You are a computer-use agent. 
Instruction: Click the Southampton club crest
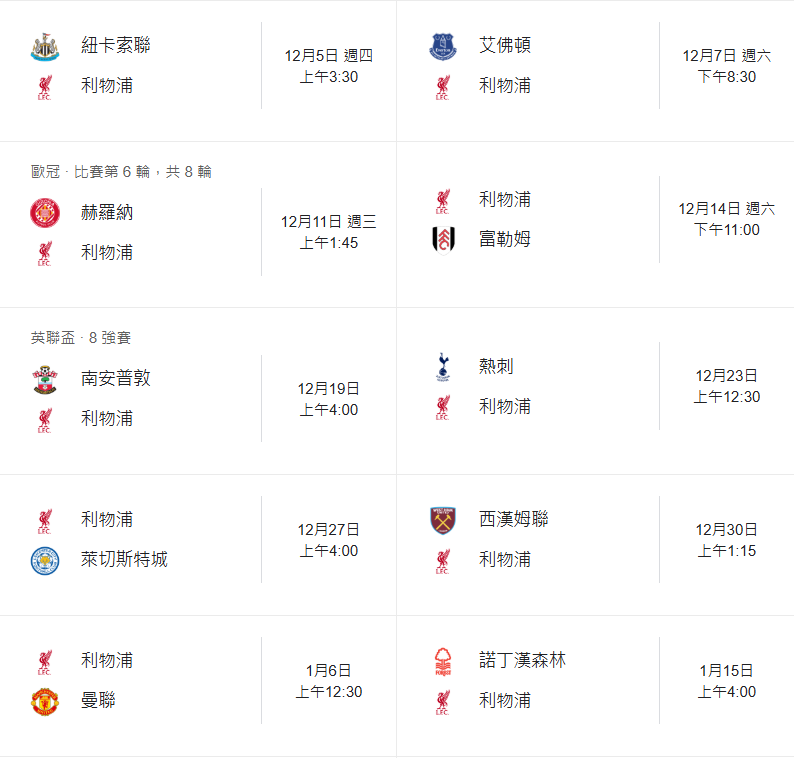click(45, 380)
